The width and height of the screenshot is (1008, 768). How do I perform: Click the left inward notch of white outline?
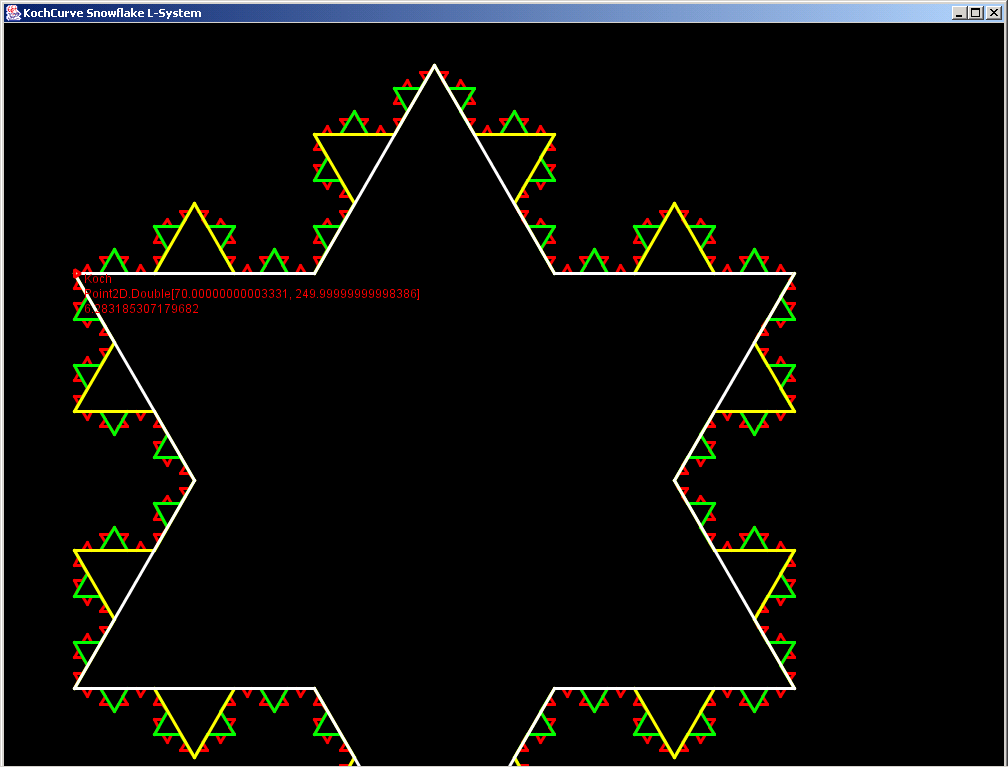pos(194,481)
